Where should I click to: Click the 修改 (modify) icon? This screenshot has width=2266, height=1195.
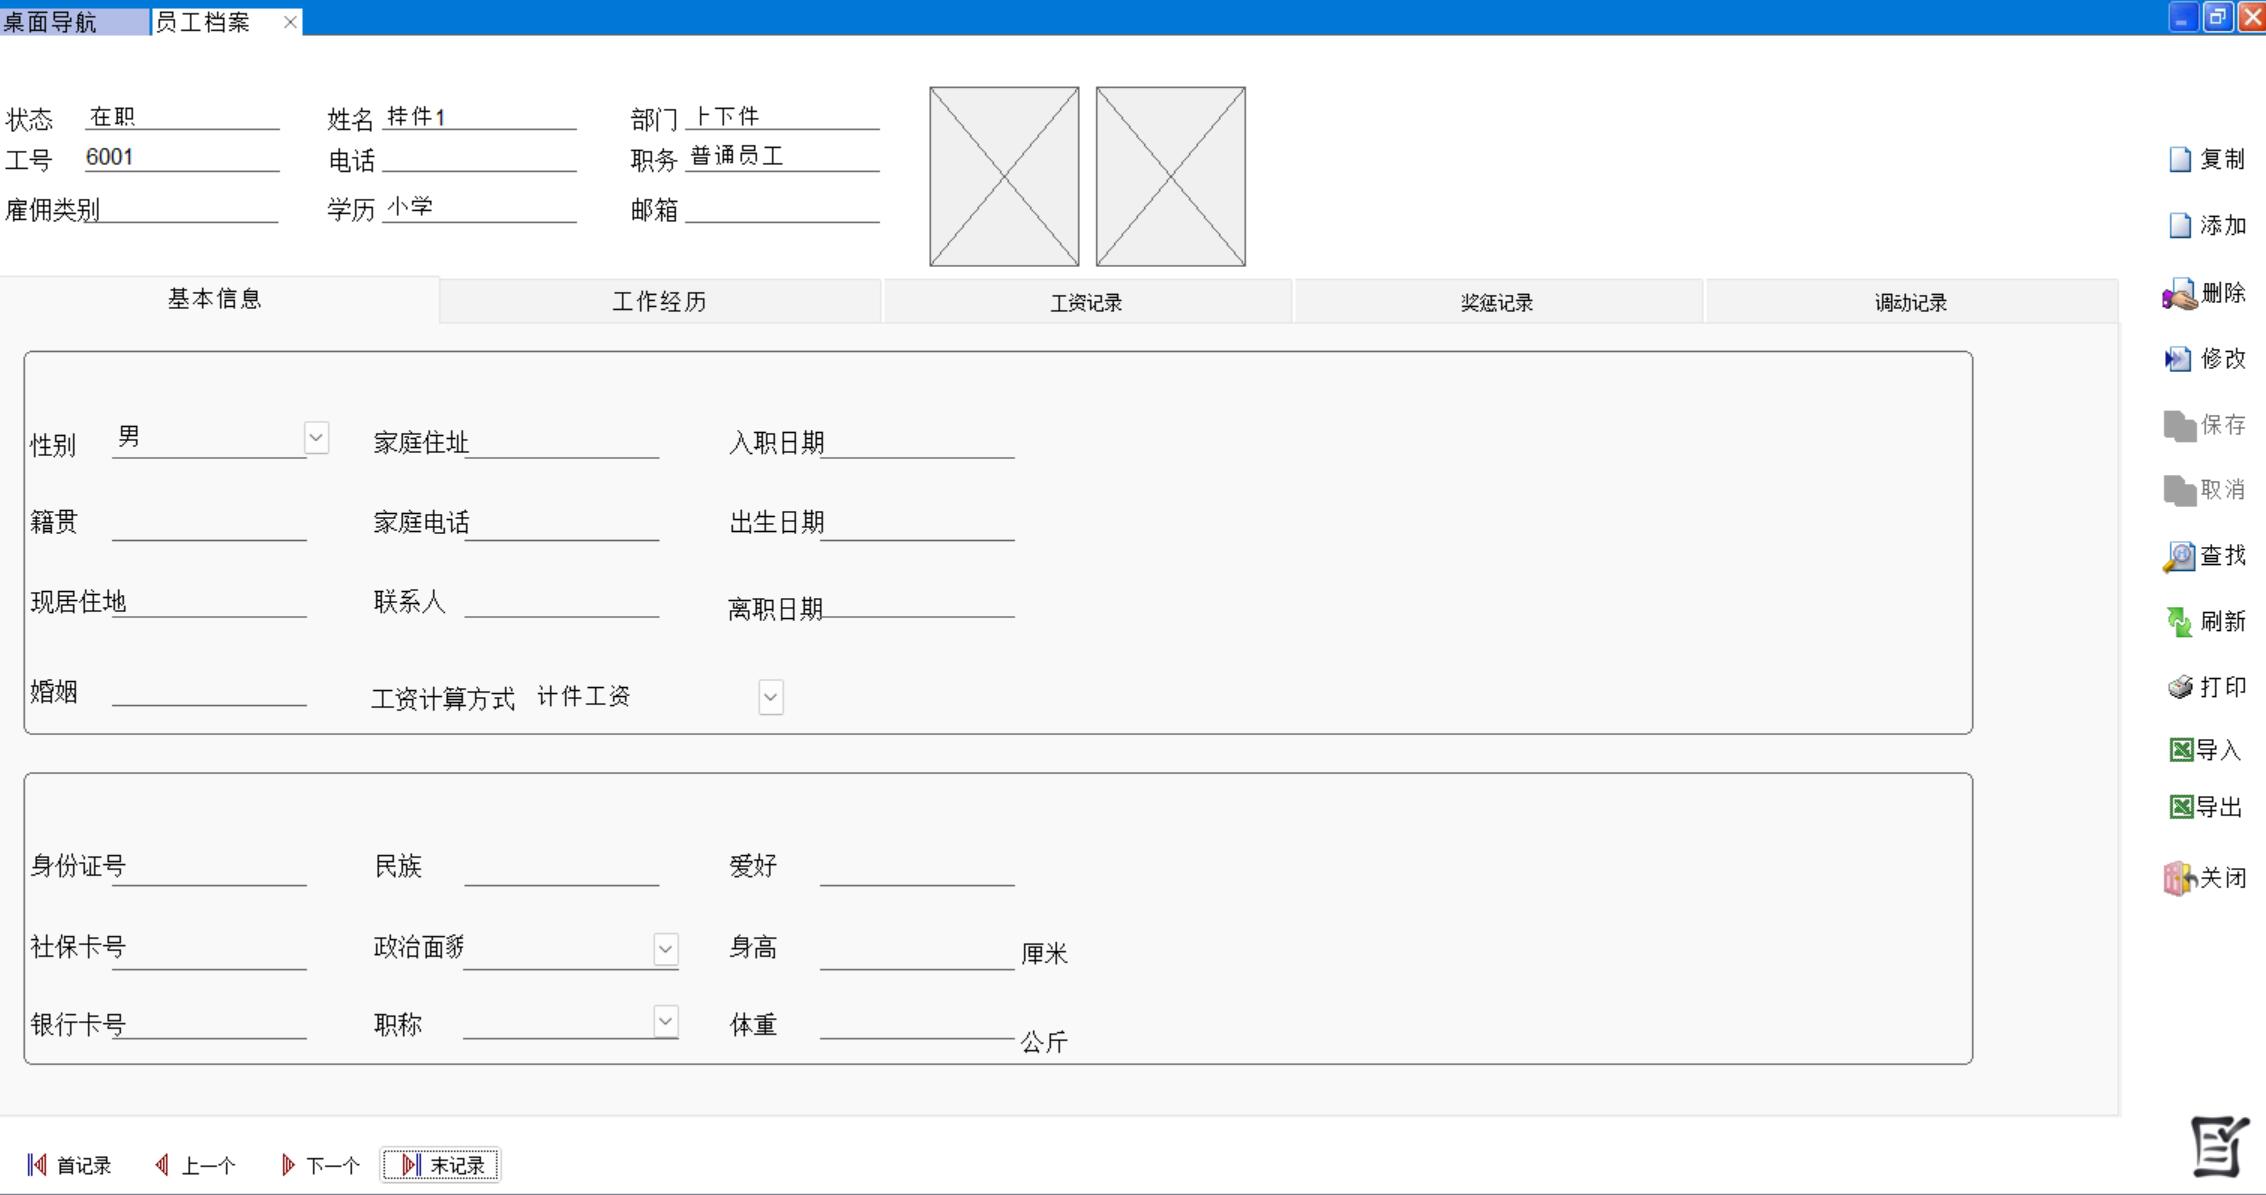(2178, 359)
